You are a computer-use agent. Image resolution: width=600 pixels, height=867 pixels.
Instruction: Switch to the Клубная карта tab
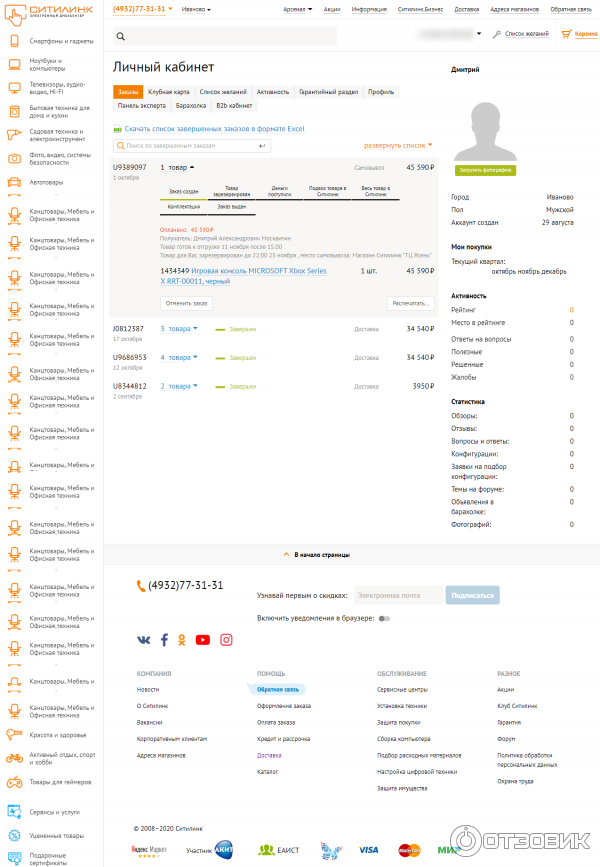click(x=168, y=92)
